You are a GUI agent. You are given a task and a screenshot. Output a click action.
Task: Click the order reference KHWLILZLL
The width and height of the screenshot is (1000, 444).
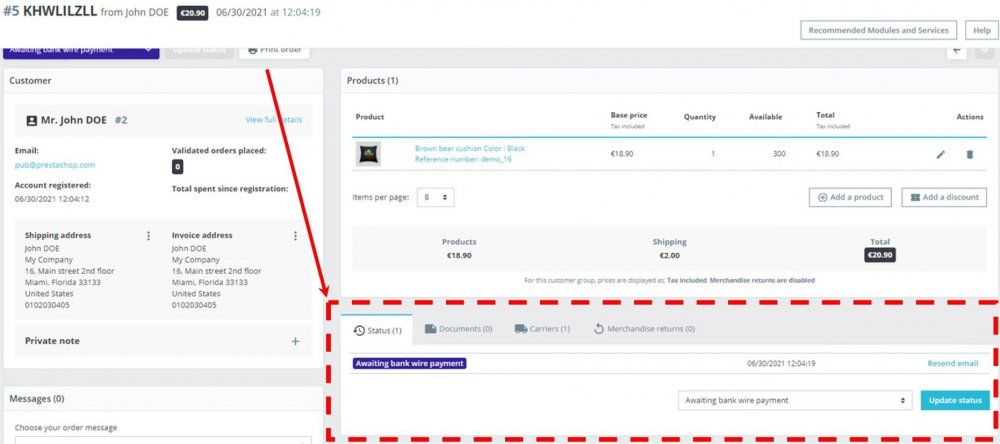click(x=60, y=12)
